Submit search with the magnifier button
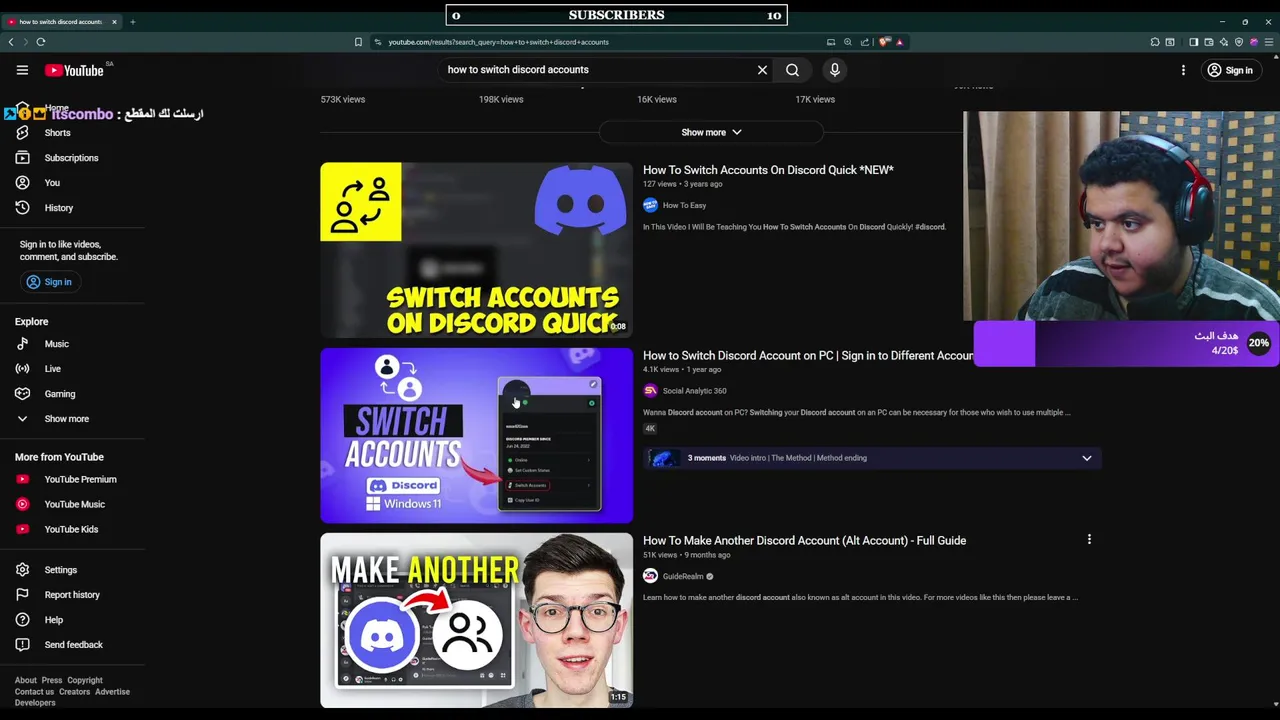 click(792, 70)
